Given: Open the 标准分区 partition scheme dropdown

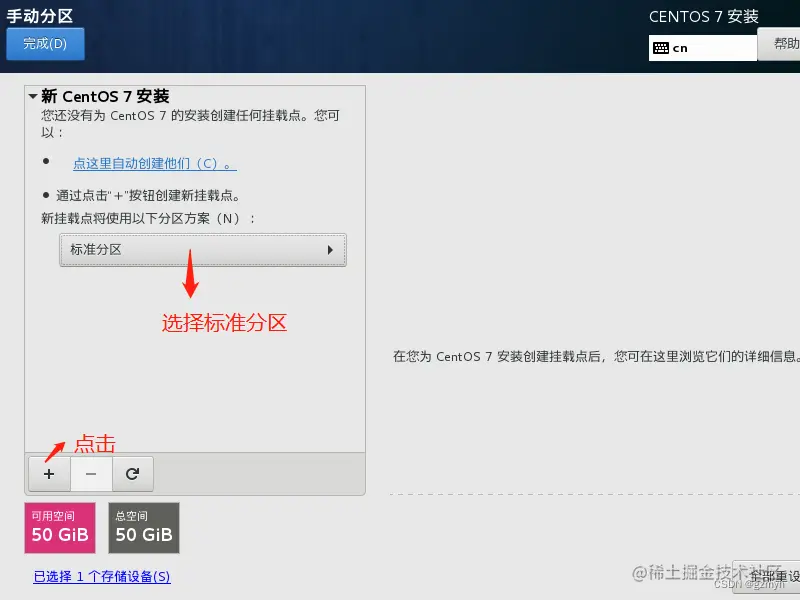Looking at the screenshot, I should coord(203,250).
